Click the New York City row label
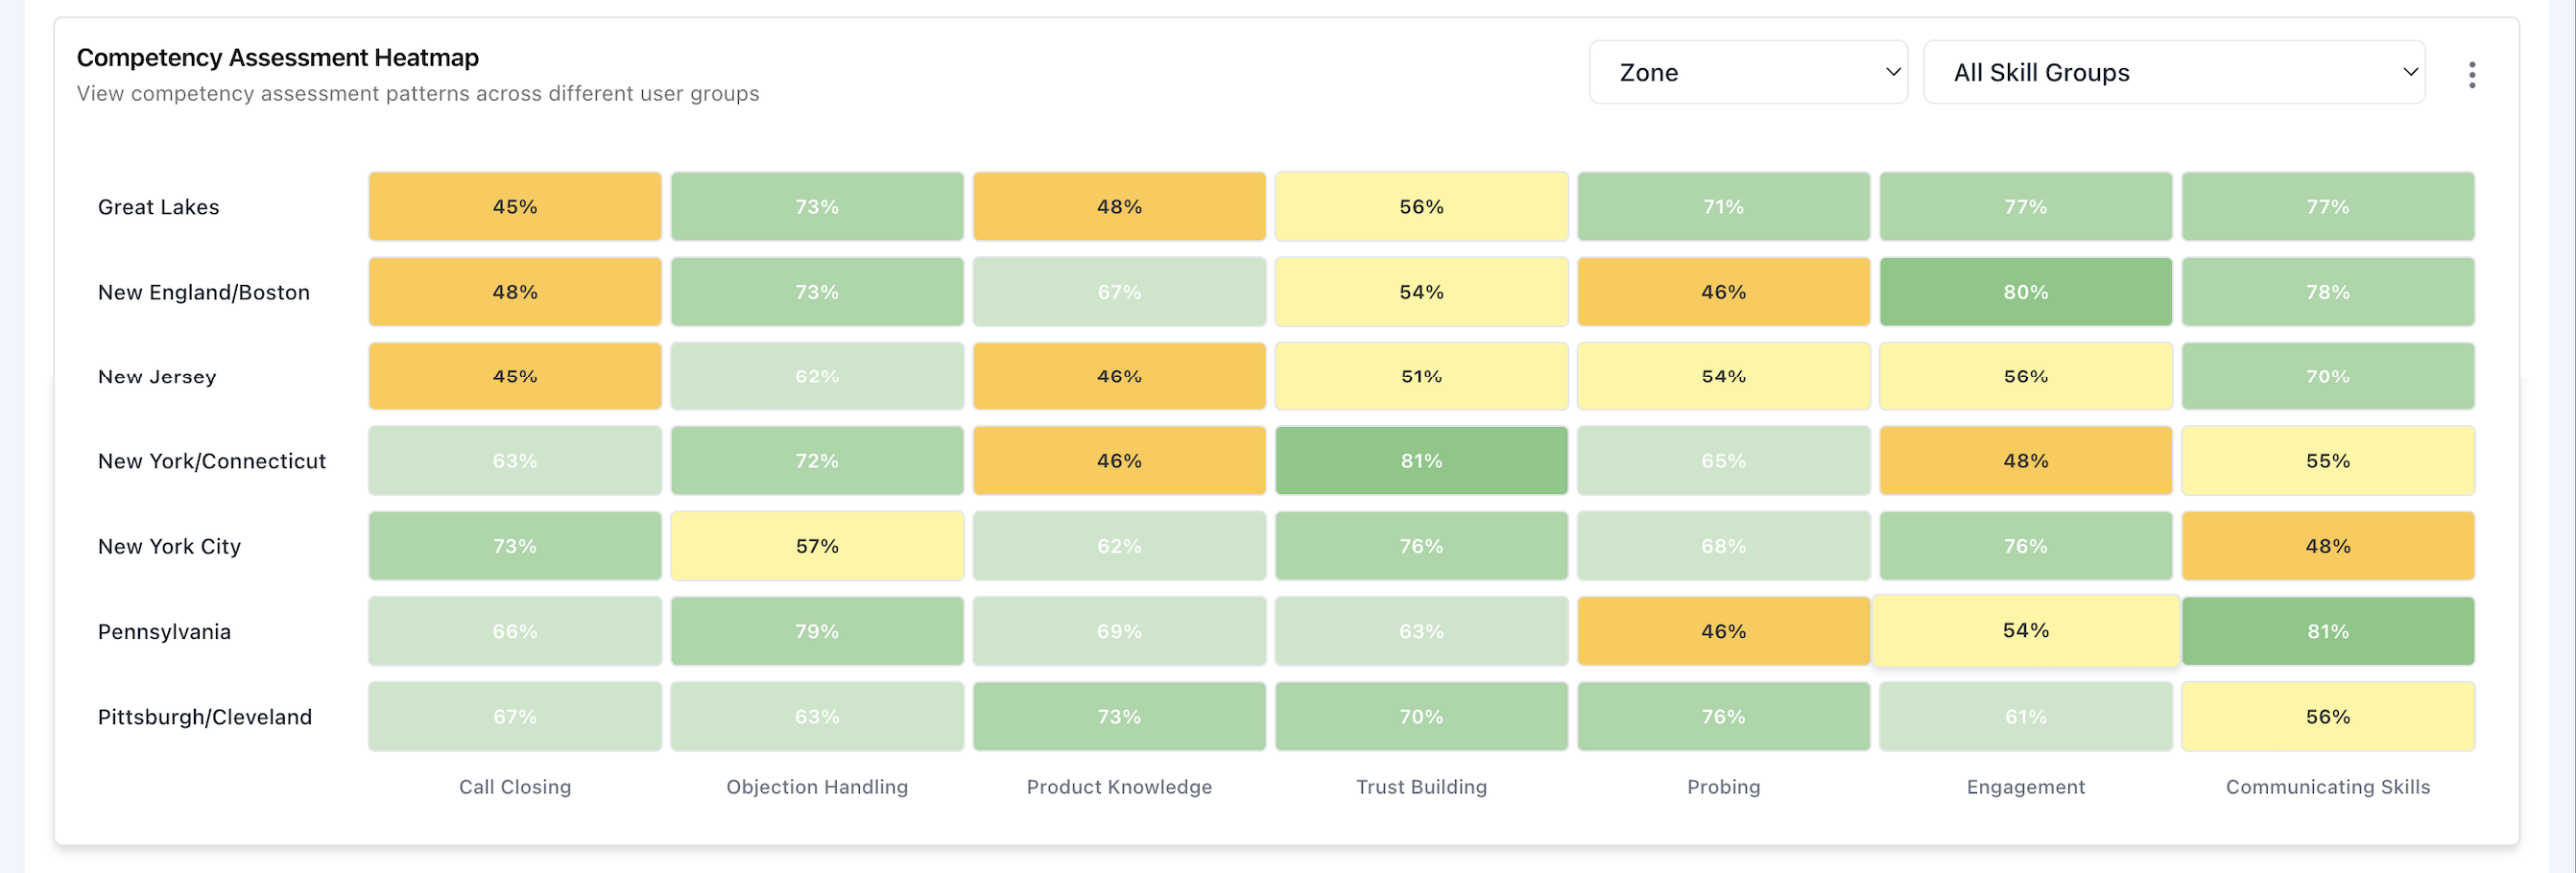2576x873 pixels. [x=169, y=546]
